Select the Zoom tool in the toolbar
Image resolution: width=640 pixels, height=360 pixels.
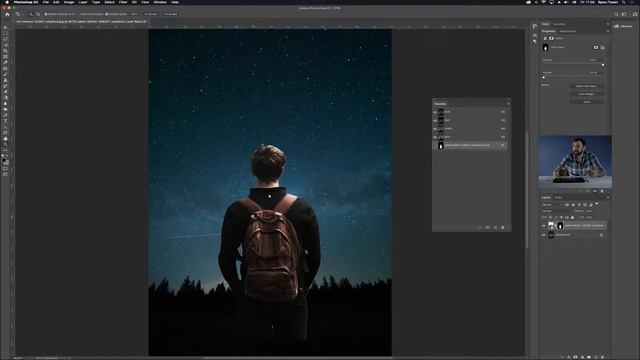[x=5, y=144]
